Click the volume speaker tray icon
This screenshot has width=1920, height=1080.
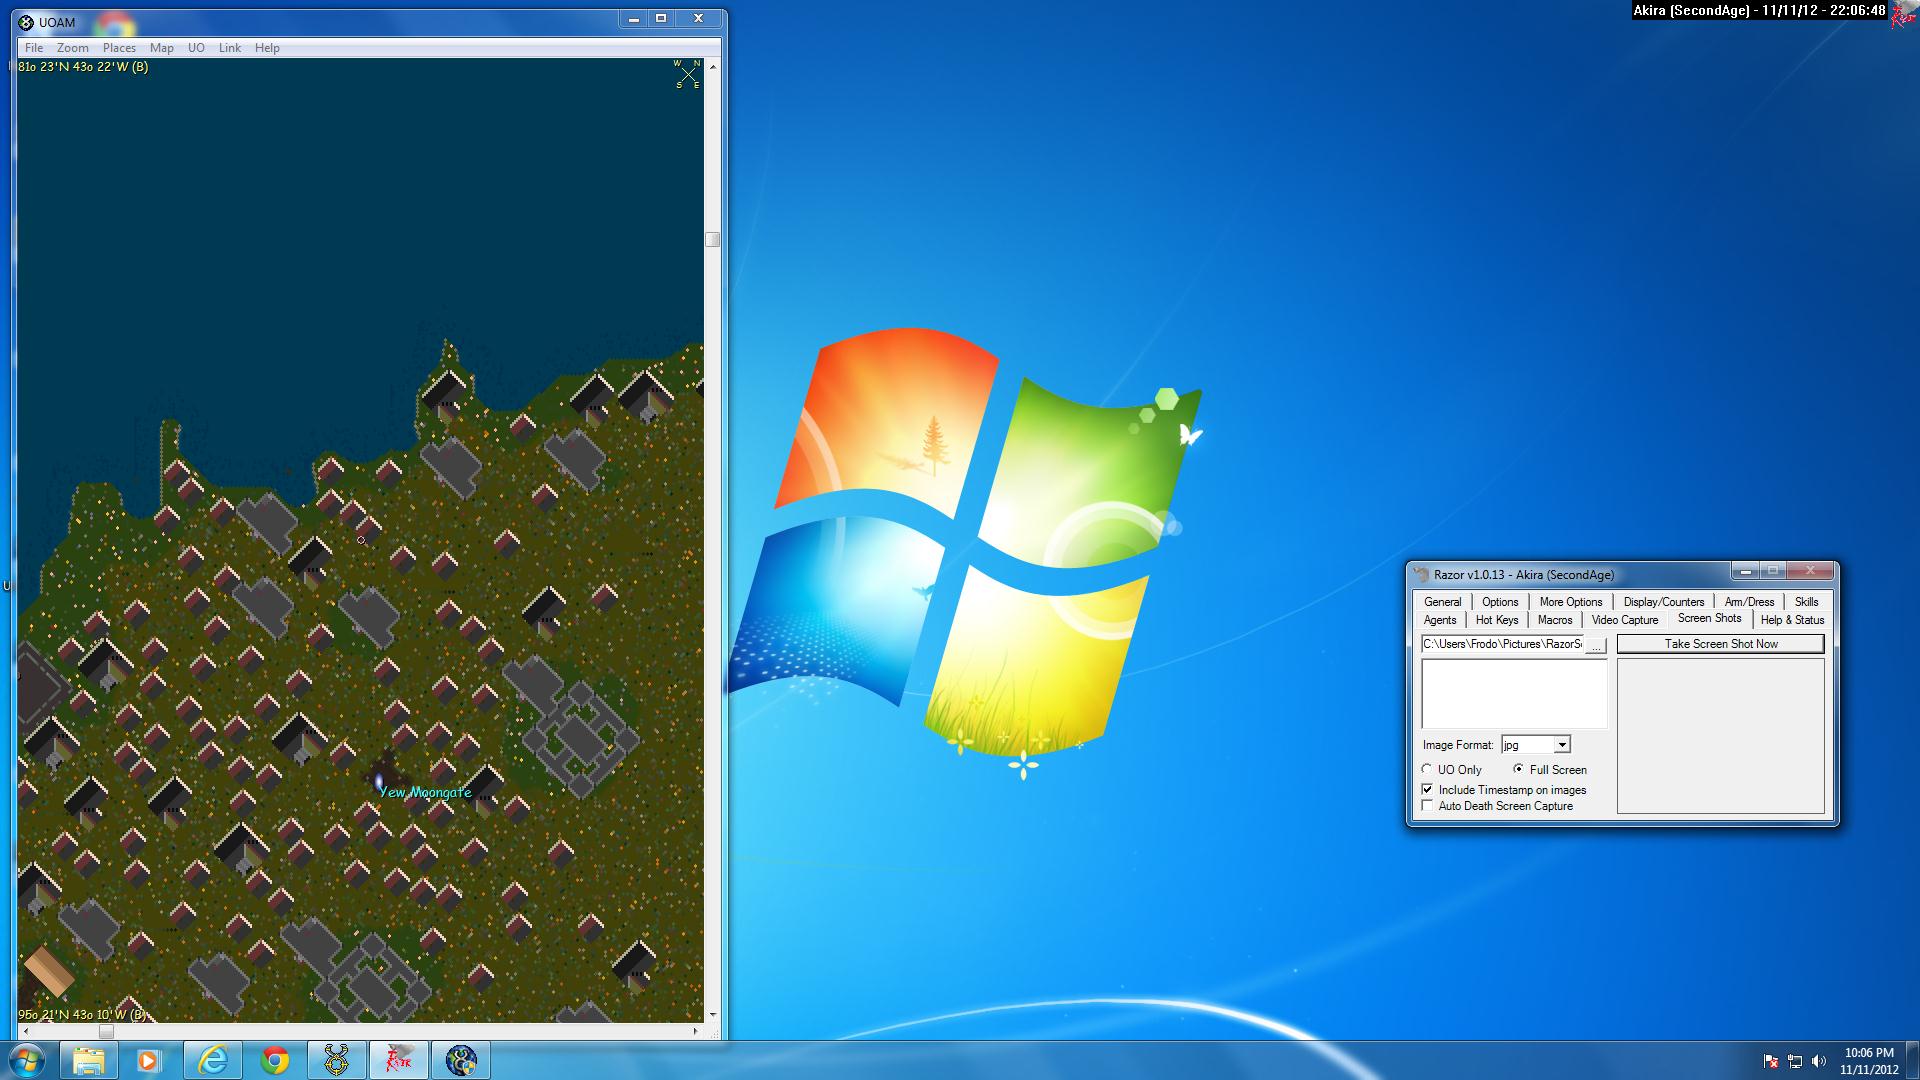tap(1818, 1061)
